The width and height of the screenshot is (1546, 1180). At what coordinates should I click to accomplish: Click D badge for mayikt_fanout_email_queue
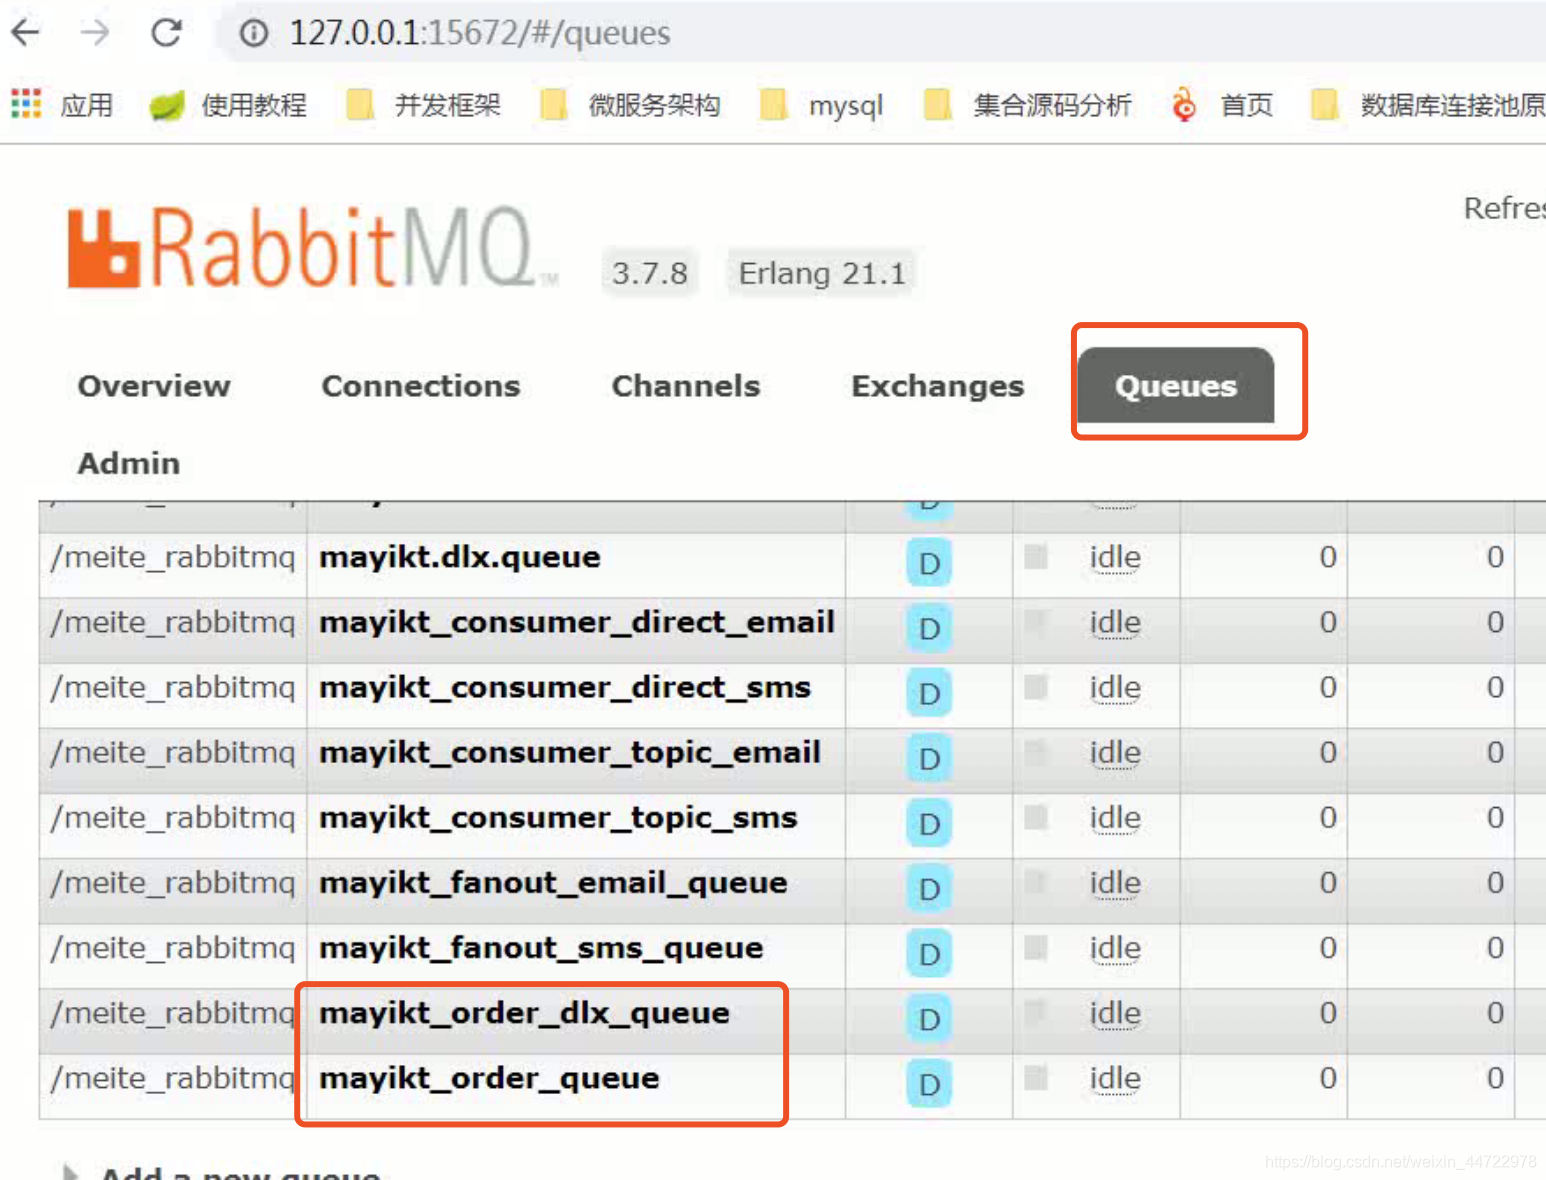[929, 888]
